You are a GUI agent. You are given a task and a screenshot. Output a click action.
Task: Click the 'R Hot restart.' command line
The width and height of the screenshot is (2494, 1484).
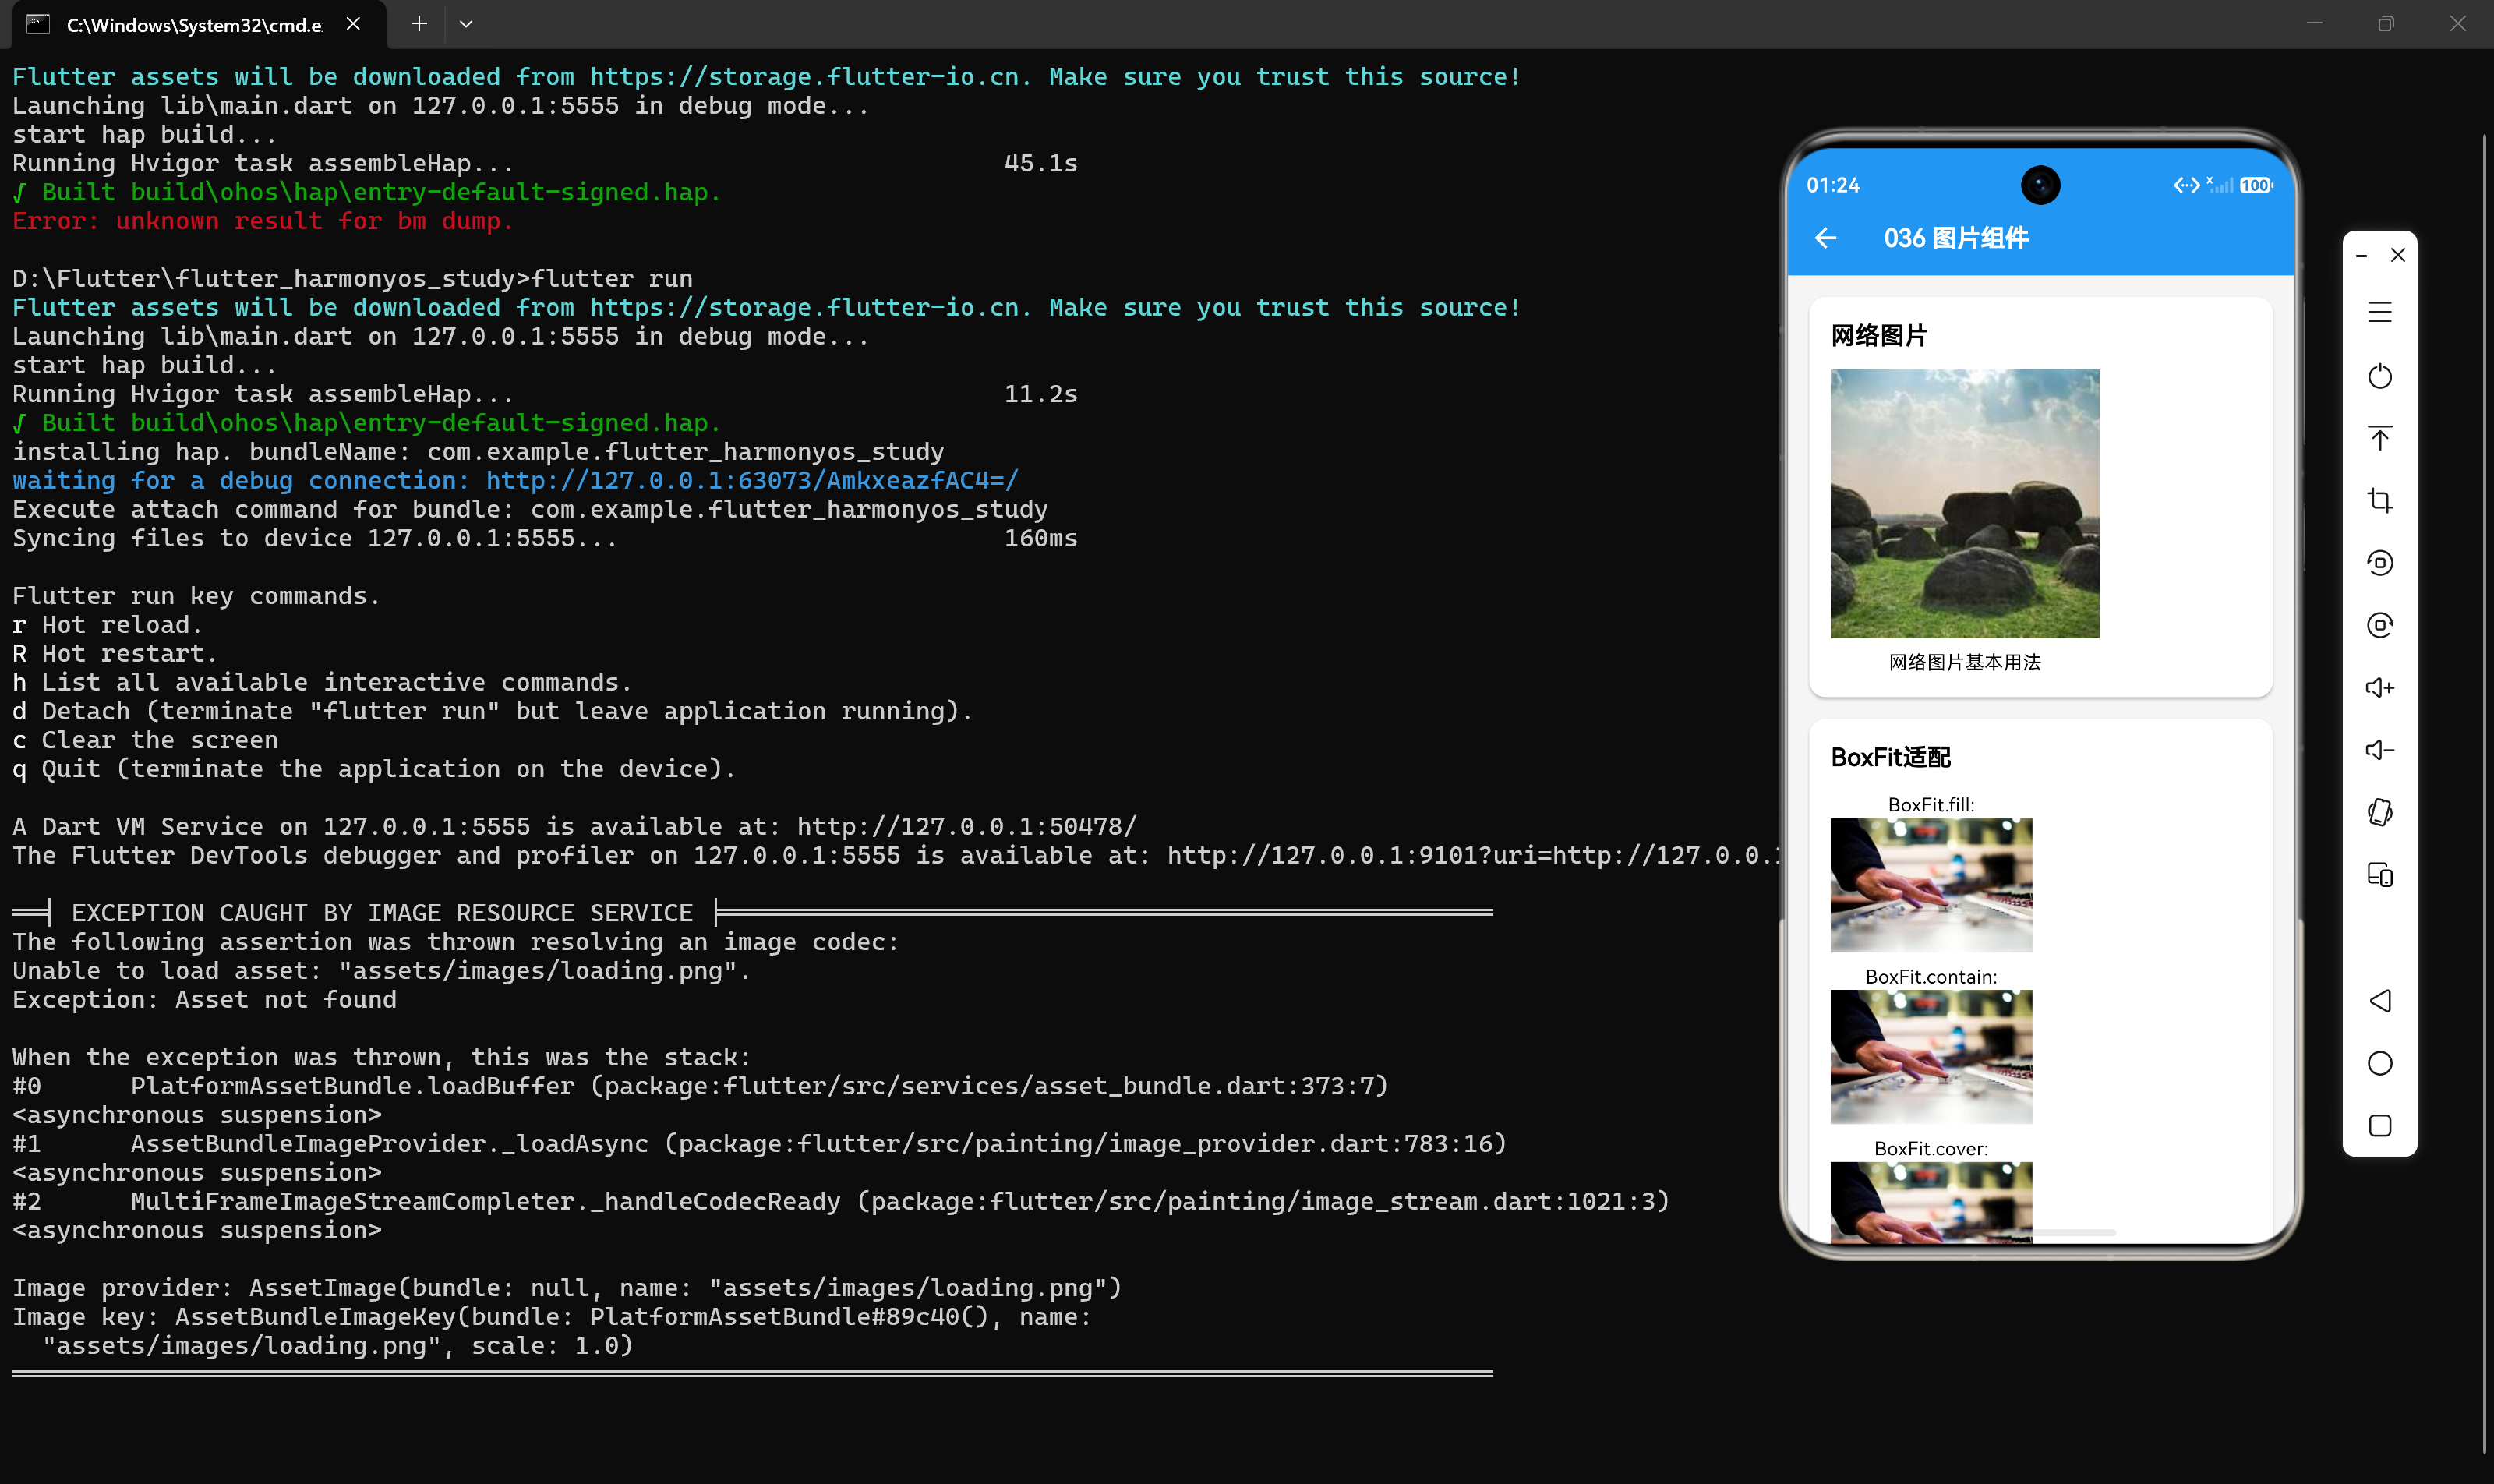pos(114,654)
